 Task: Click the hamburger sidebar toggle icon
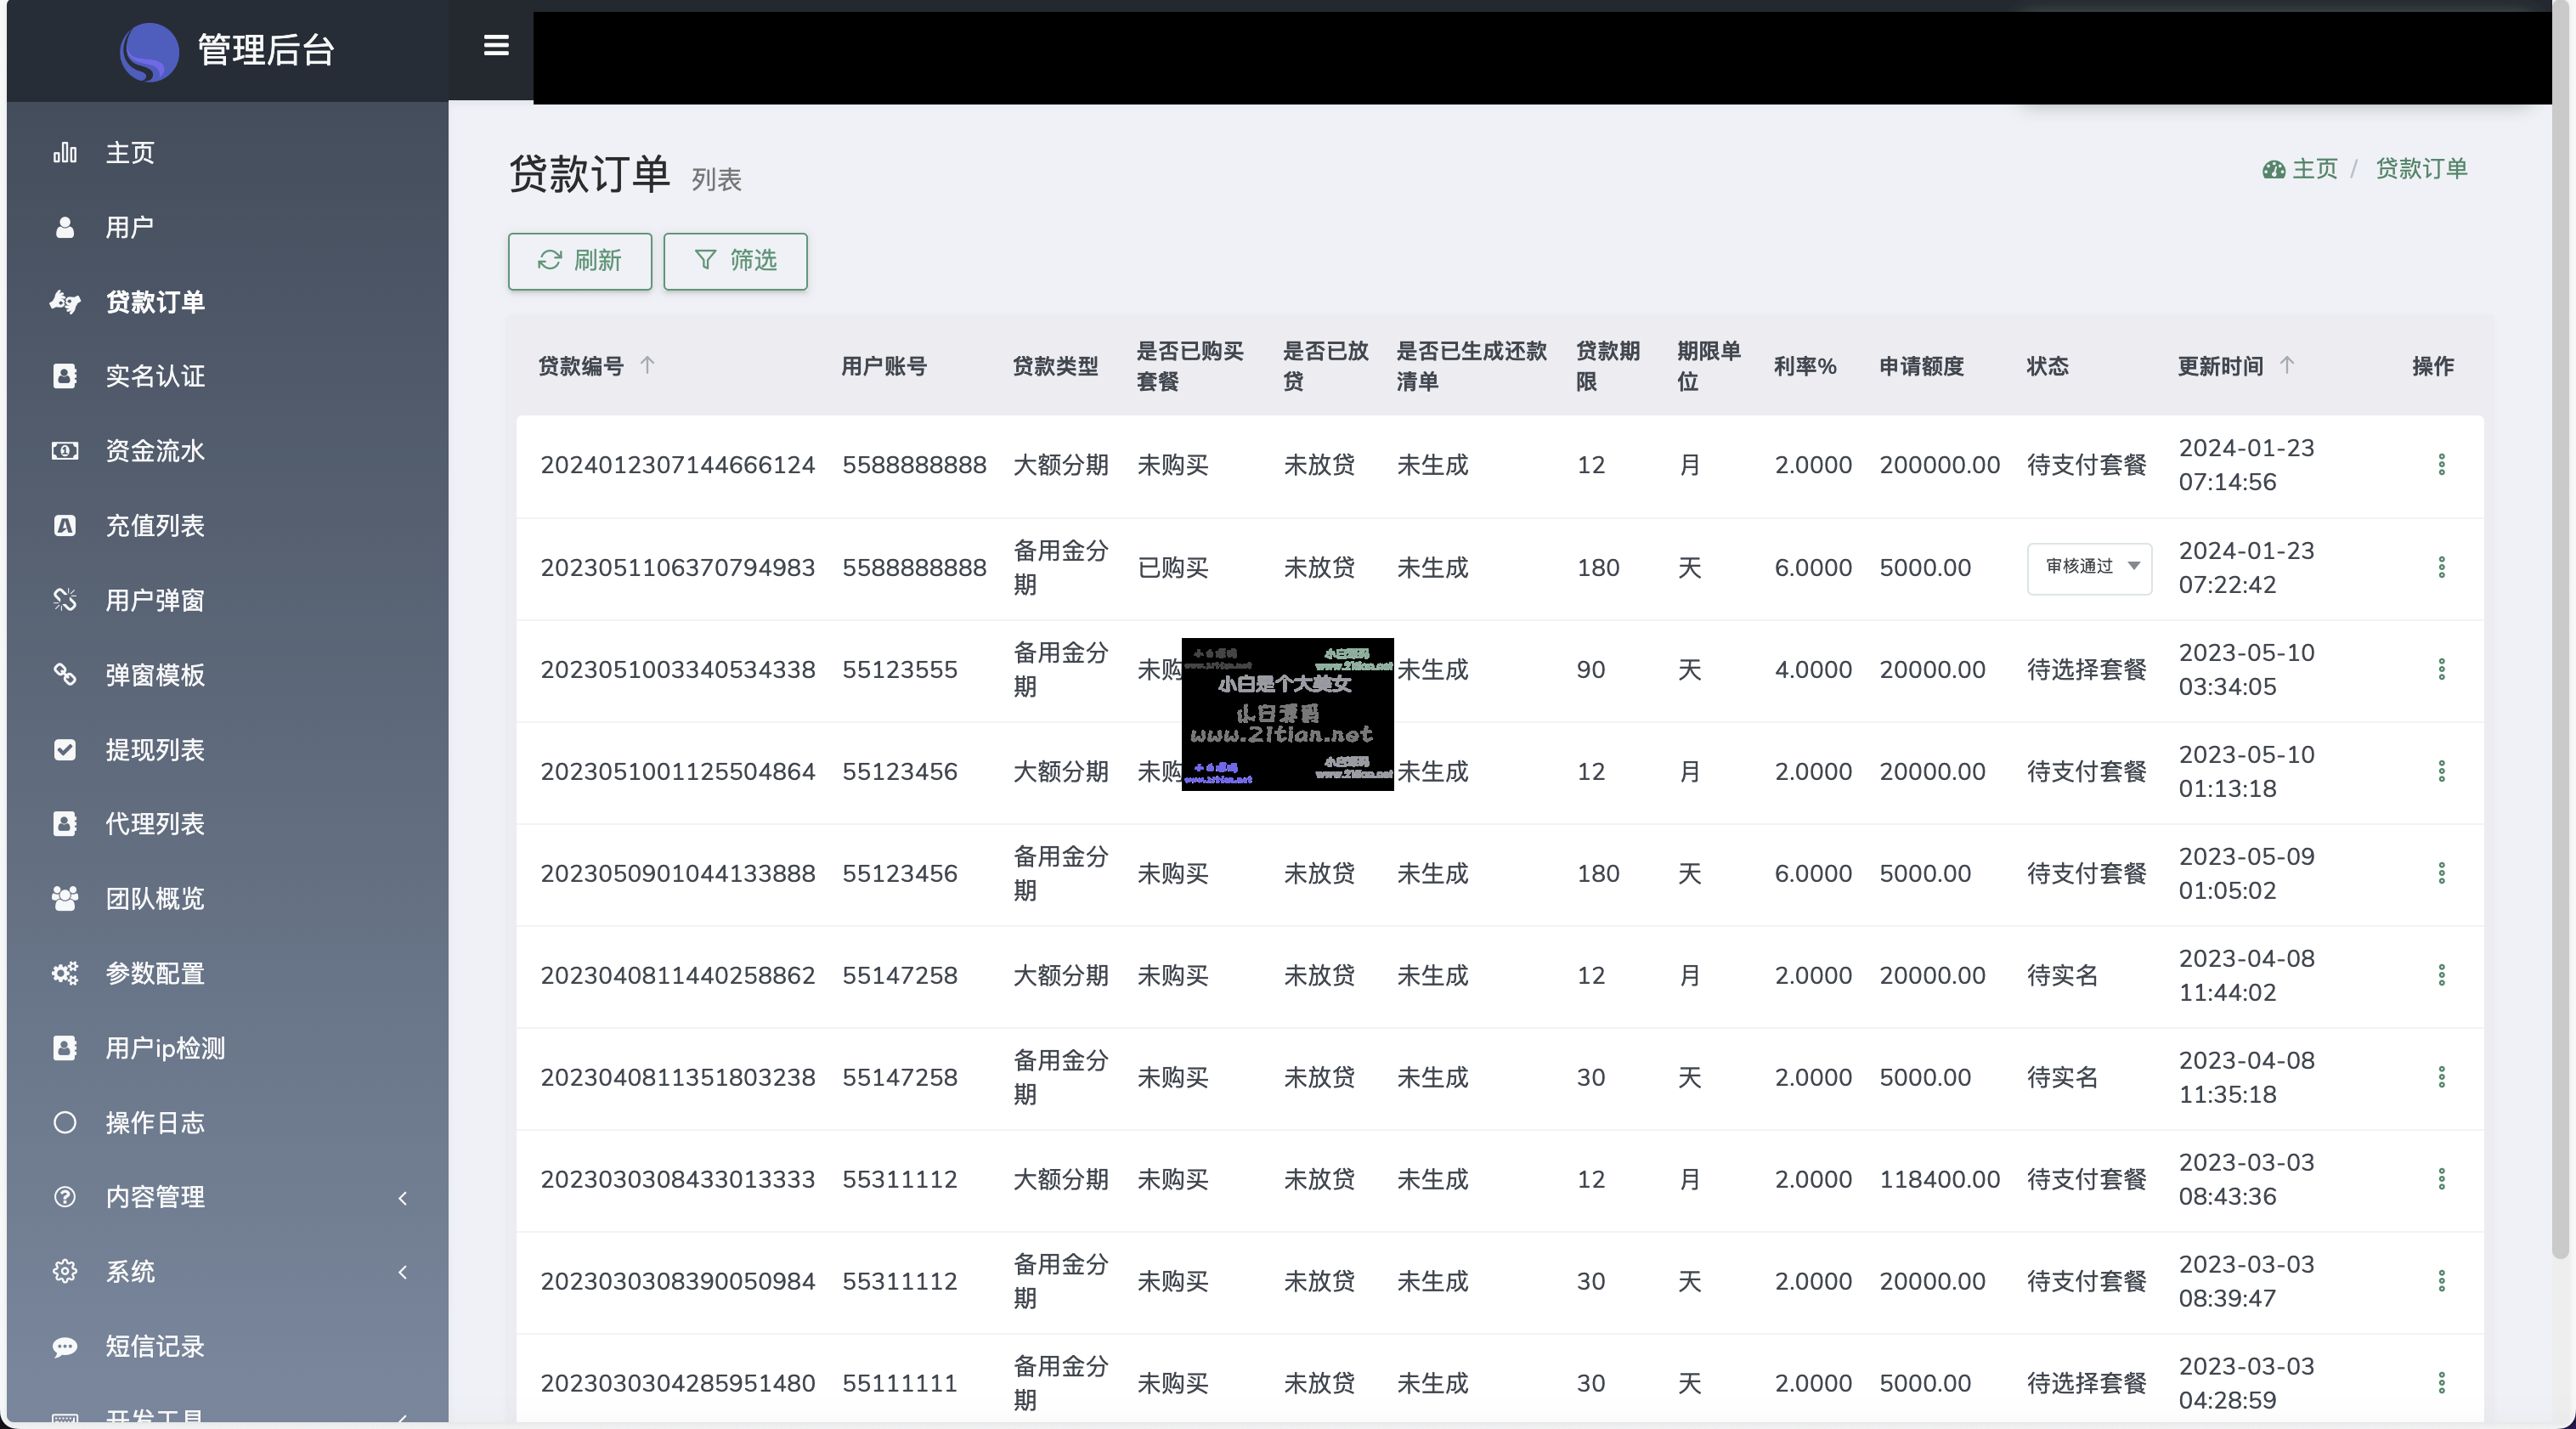(x=496, y=46)
